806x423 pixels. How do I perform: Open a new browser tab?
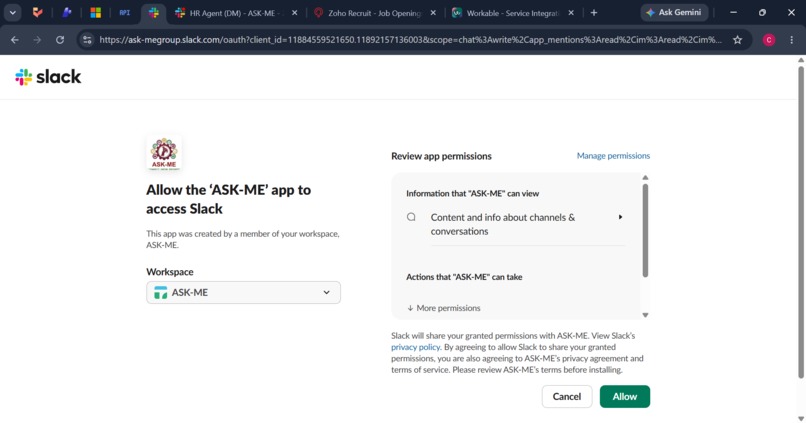(x=594, y=13)
